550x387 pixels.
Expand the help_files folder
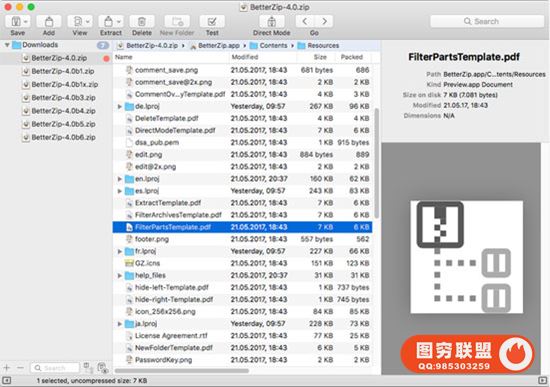point(120,275)
